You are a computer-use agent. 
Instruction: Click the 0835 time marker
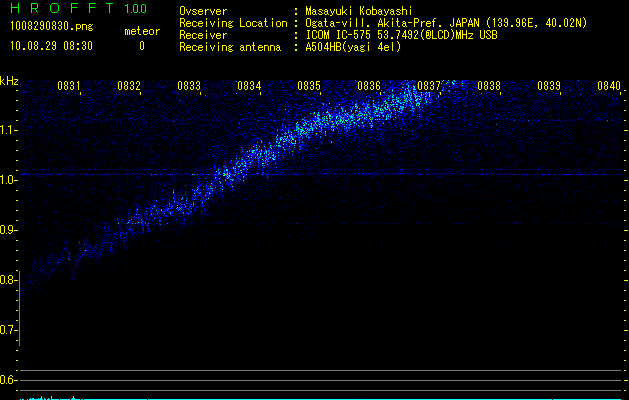(x=309, y=86)
